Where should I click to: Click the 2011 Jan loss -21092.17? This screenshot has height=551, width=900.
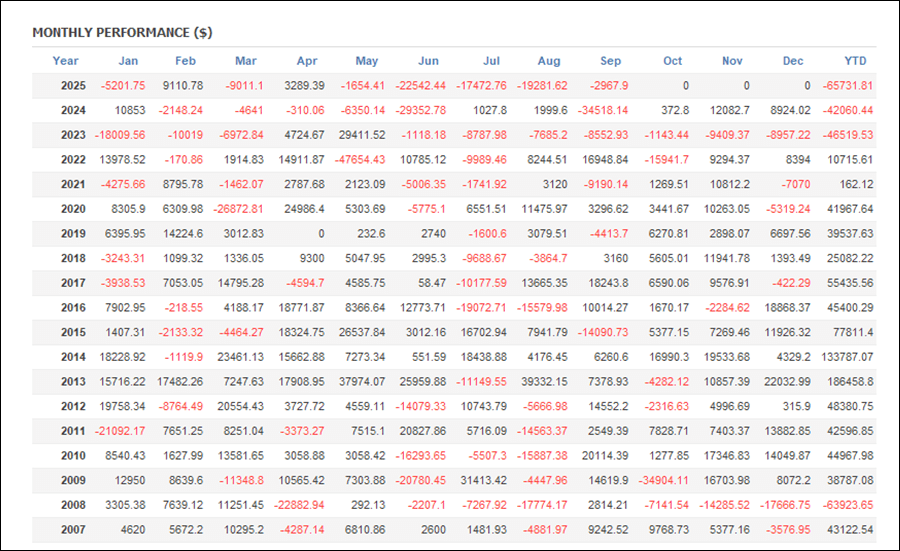(118, 431)
